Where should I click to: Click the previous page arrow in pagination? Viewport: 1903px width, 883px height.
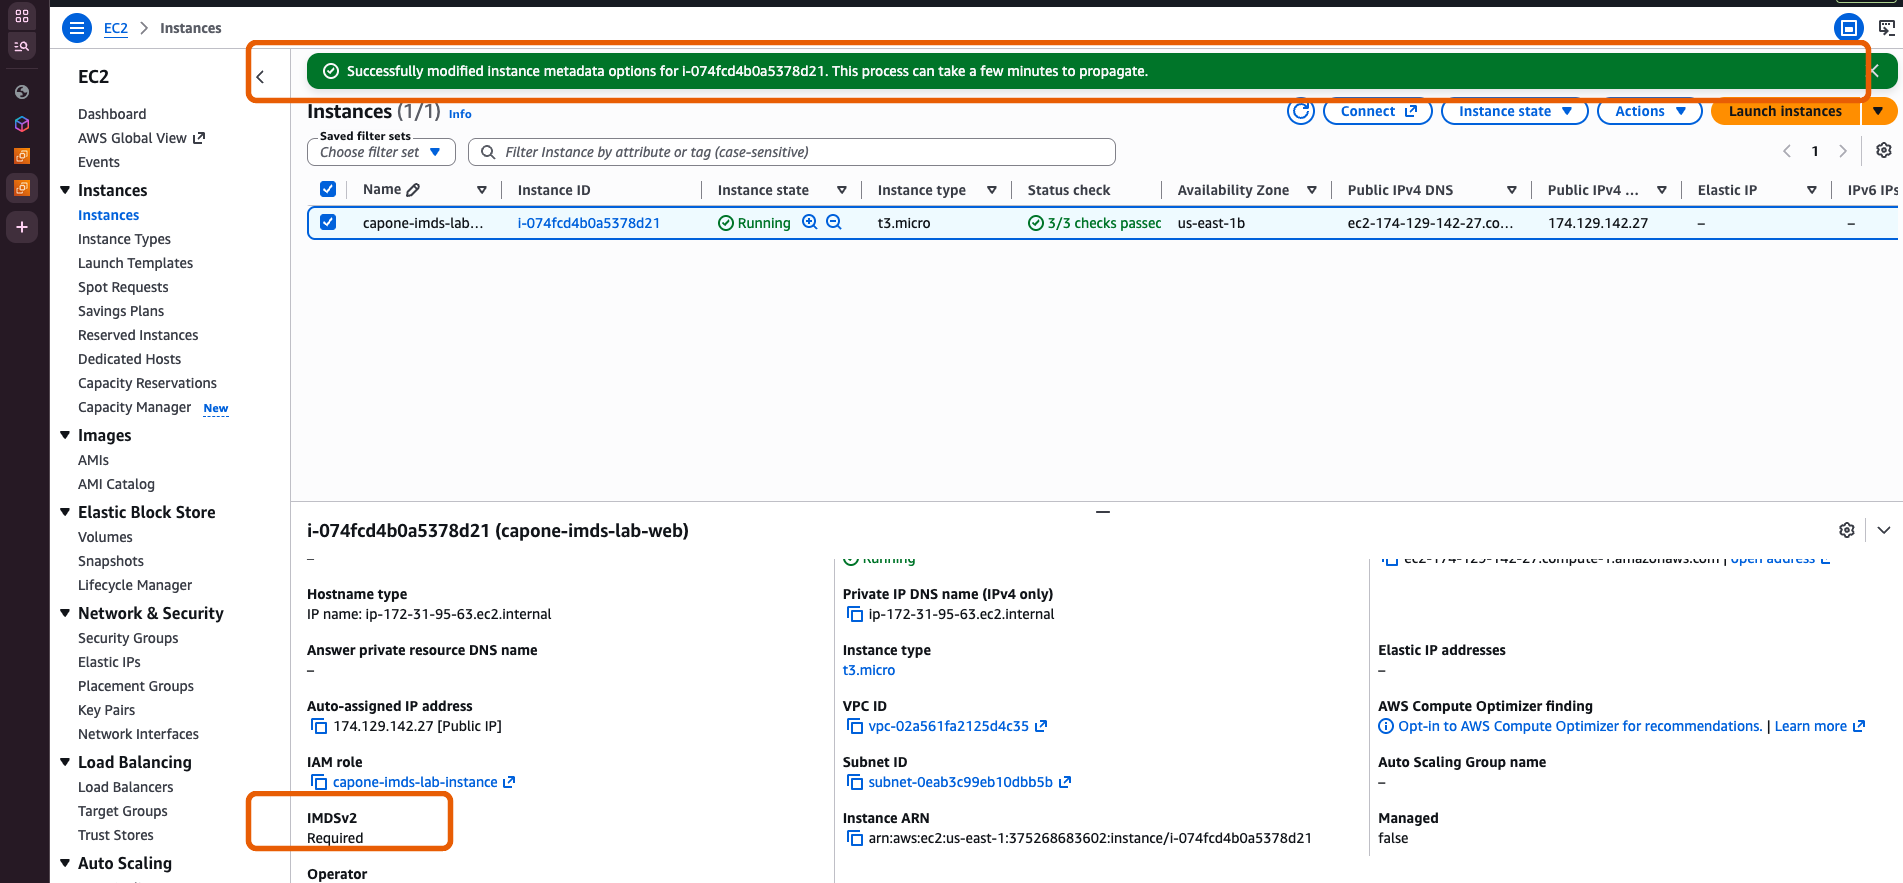click(1787, 151)
